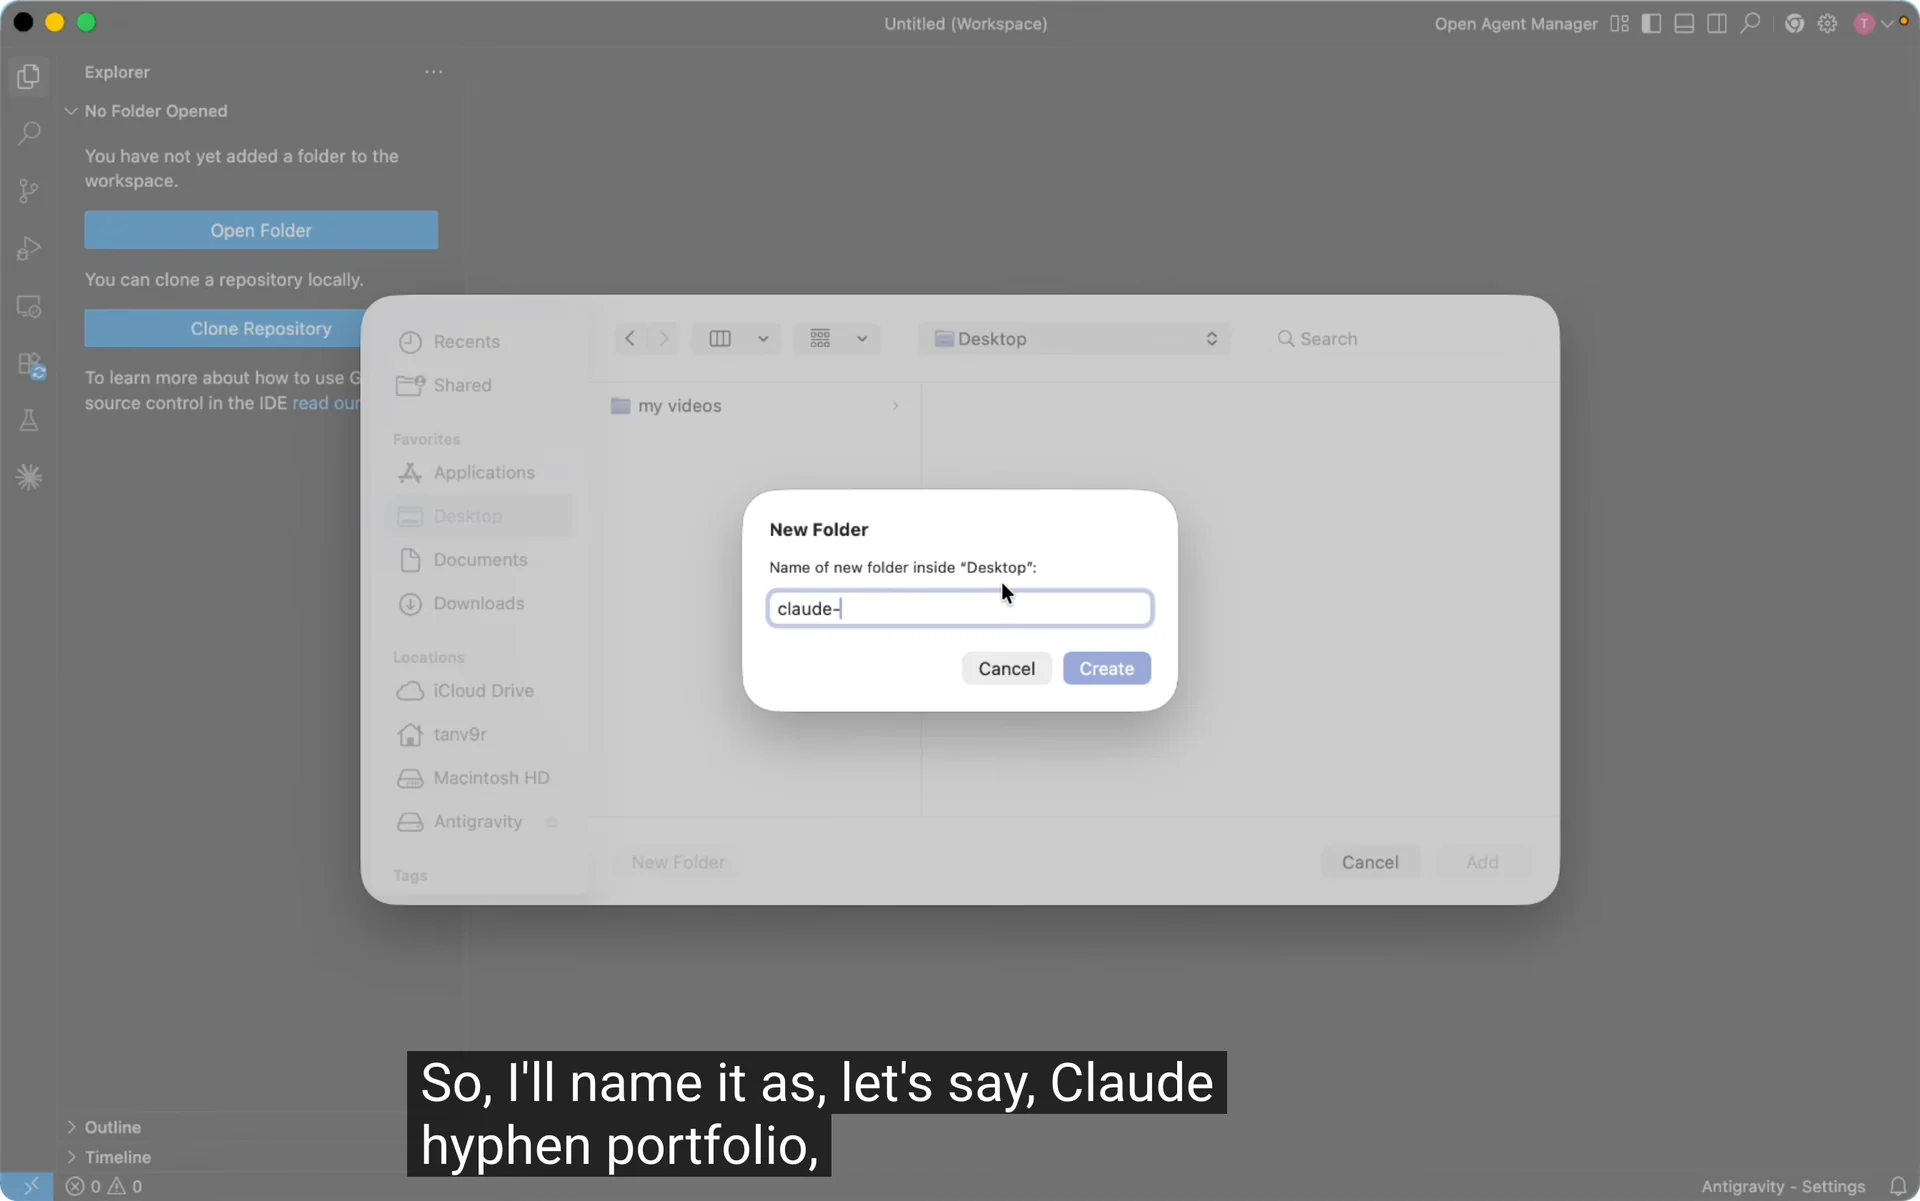Image resolution: width=1920 pixels, height=1201 pixels.
Task: Select Documents in Favorites
Action: [x=479, y=560]
